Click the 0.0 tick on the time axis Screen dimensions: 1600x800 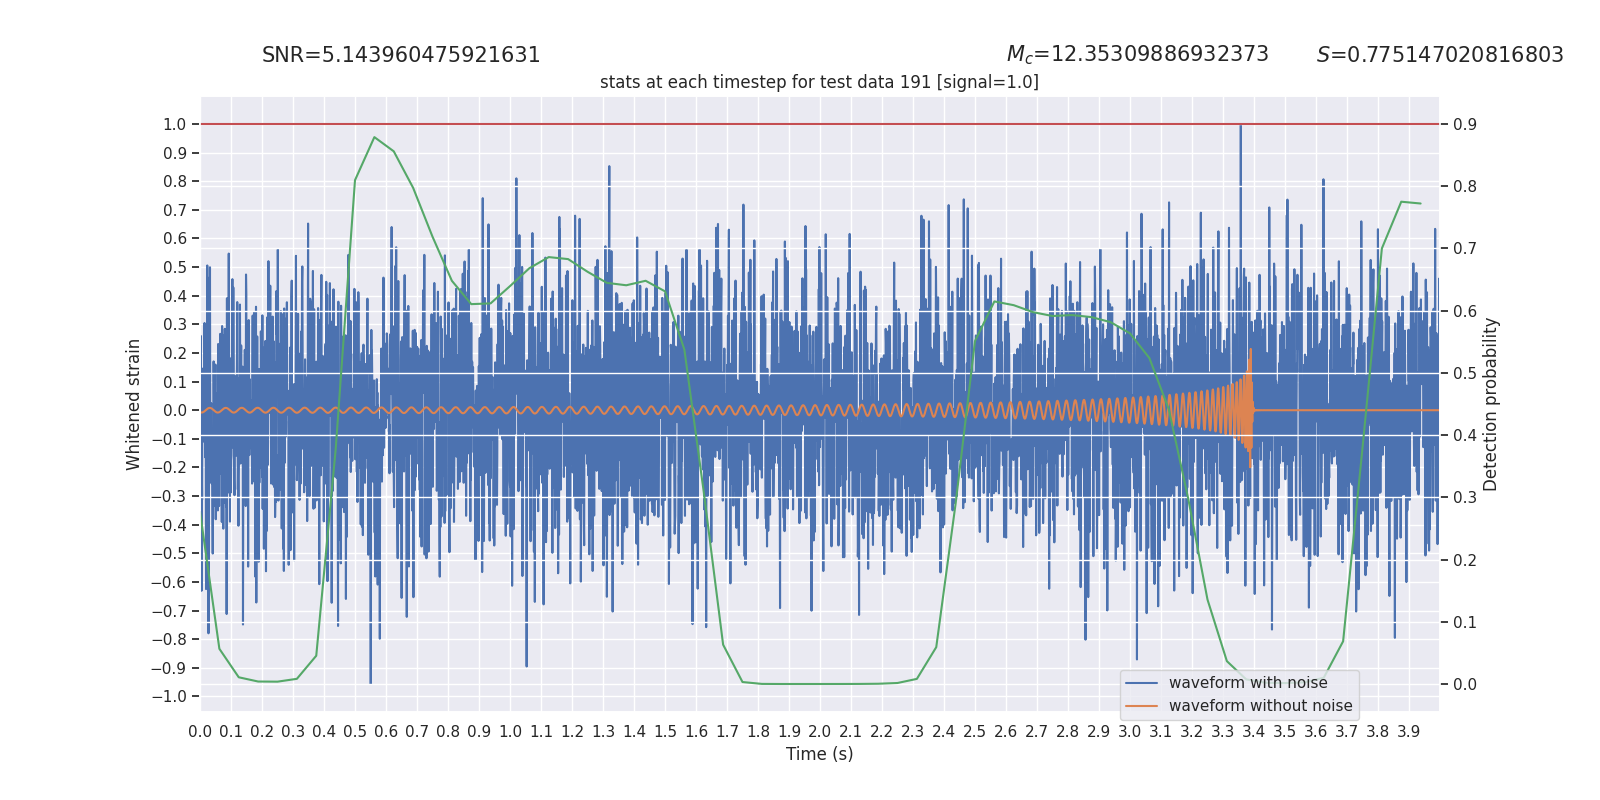pos(200,731)
